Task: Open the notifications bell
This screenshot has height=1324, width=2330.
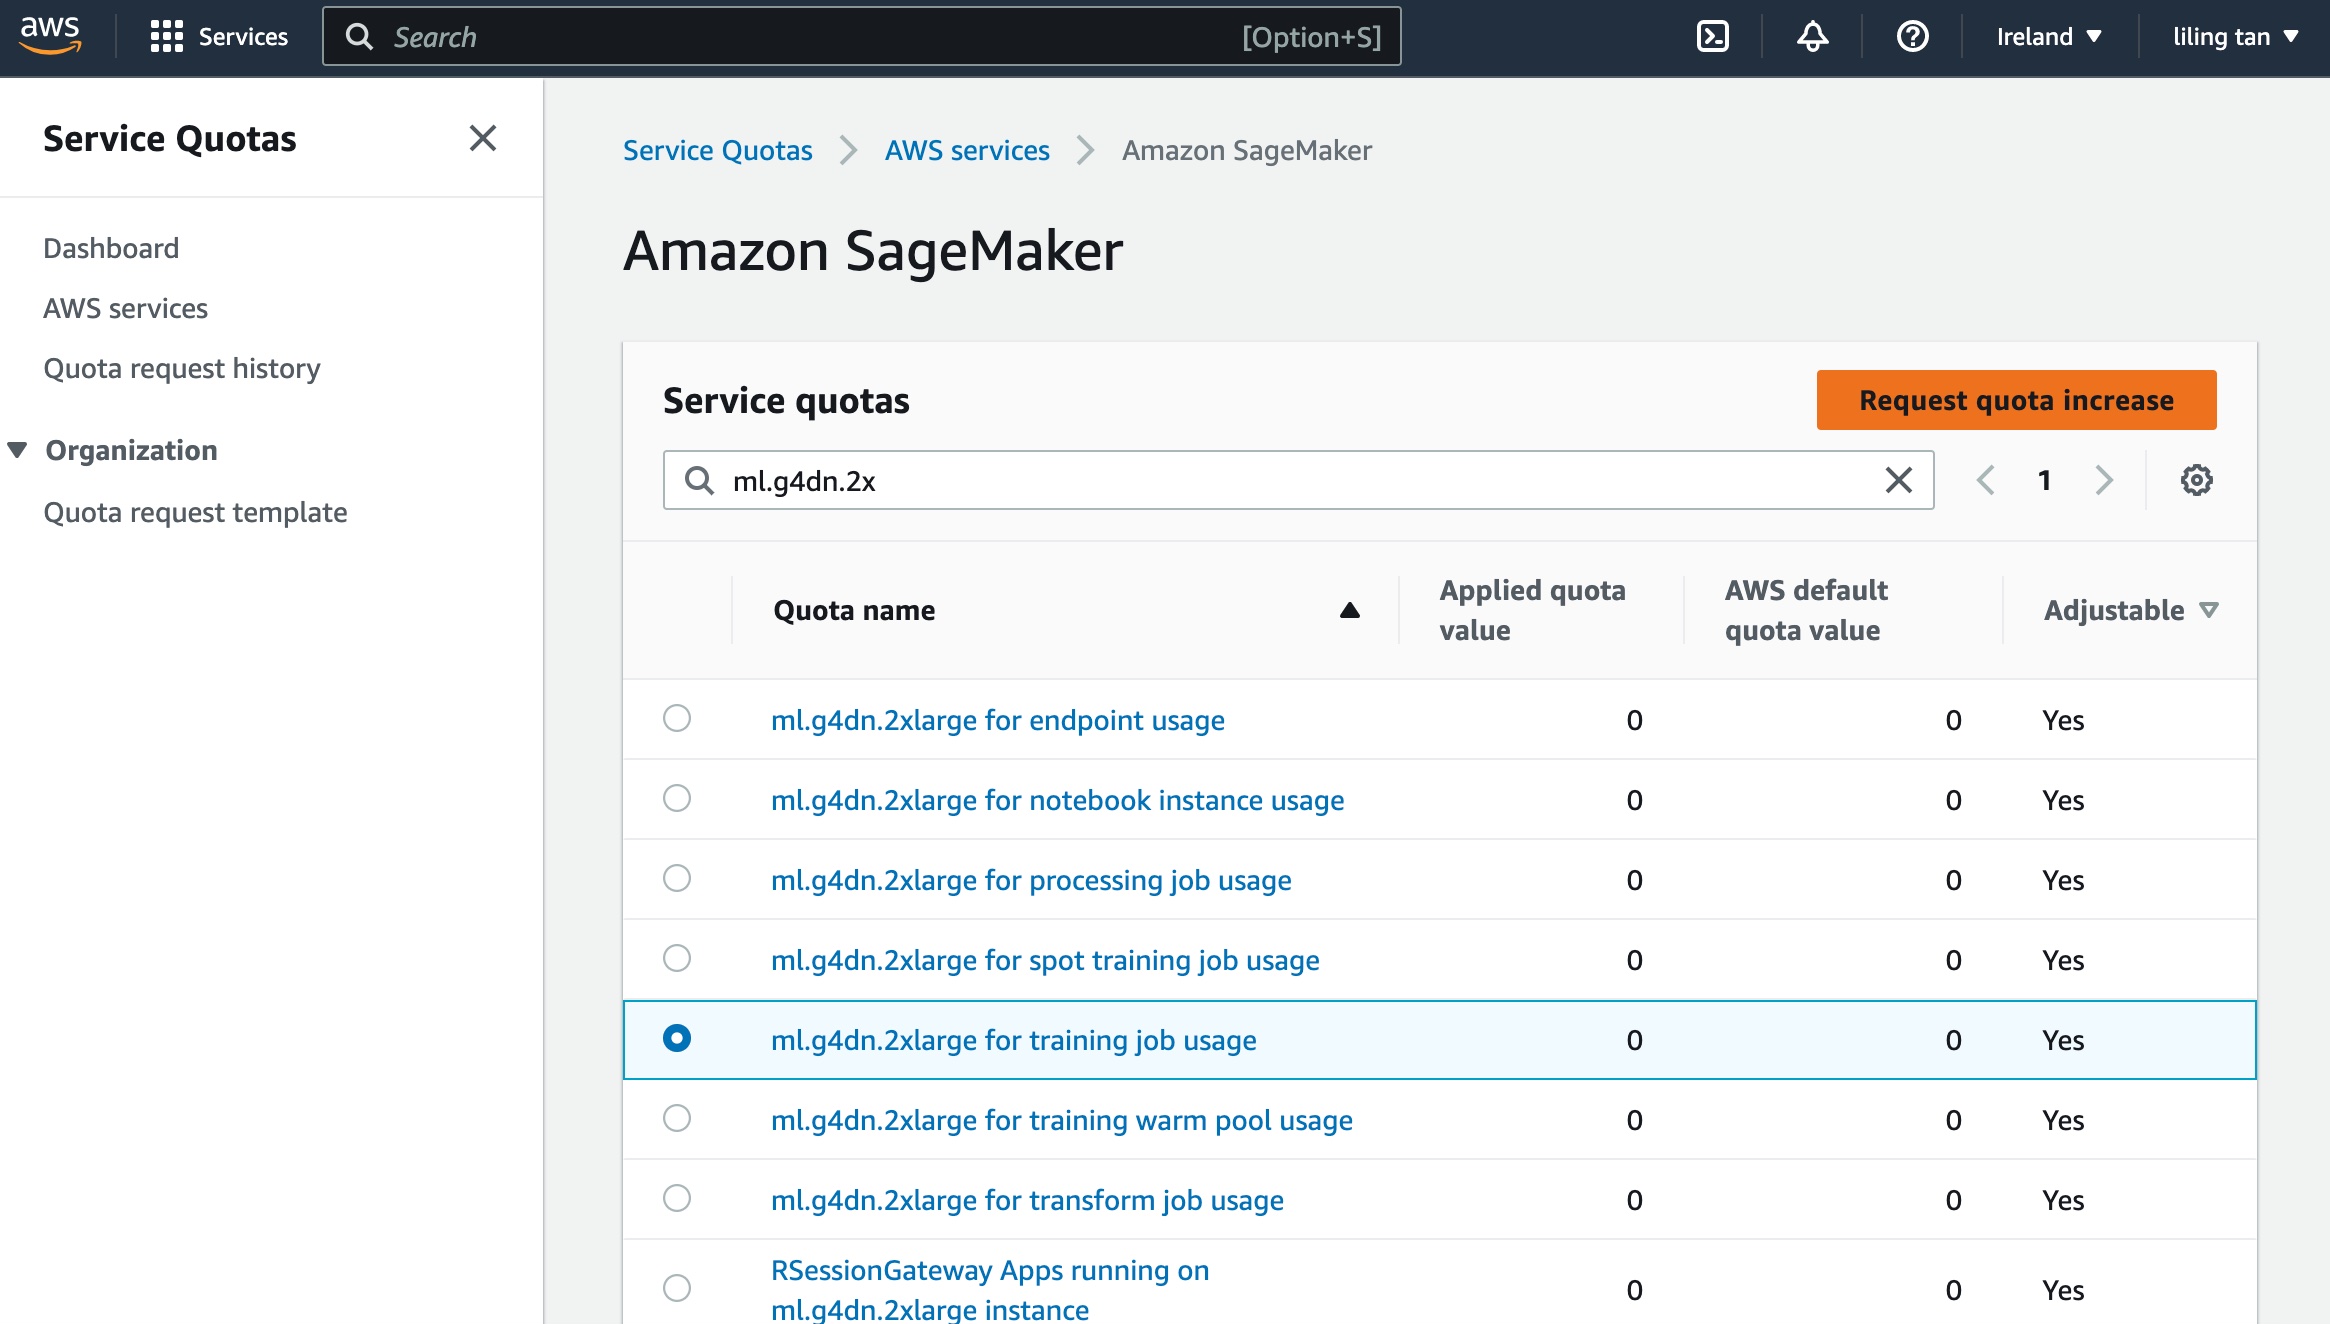Action: [1812, 37]
